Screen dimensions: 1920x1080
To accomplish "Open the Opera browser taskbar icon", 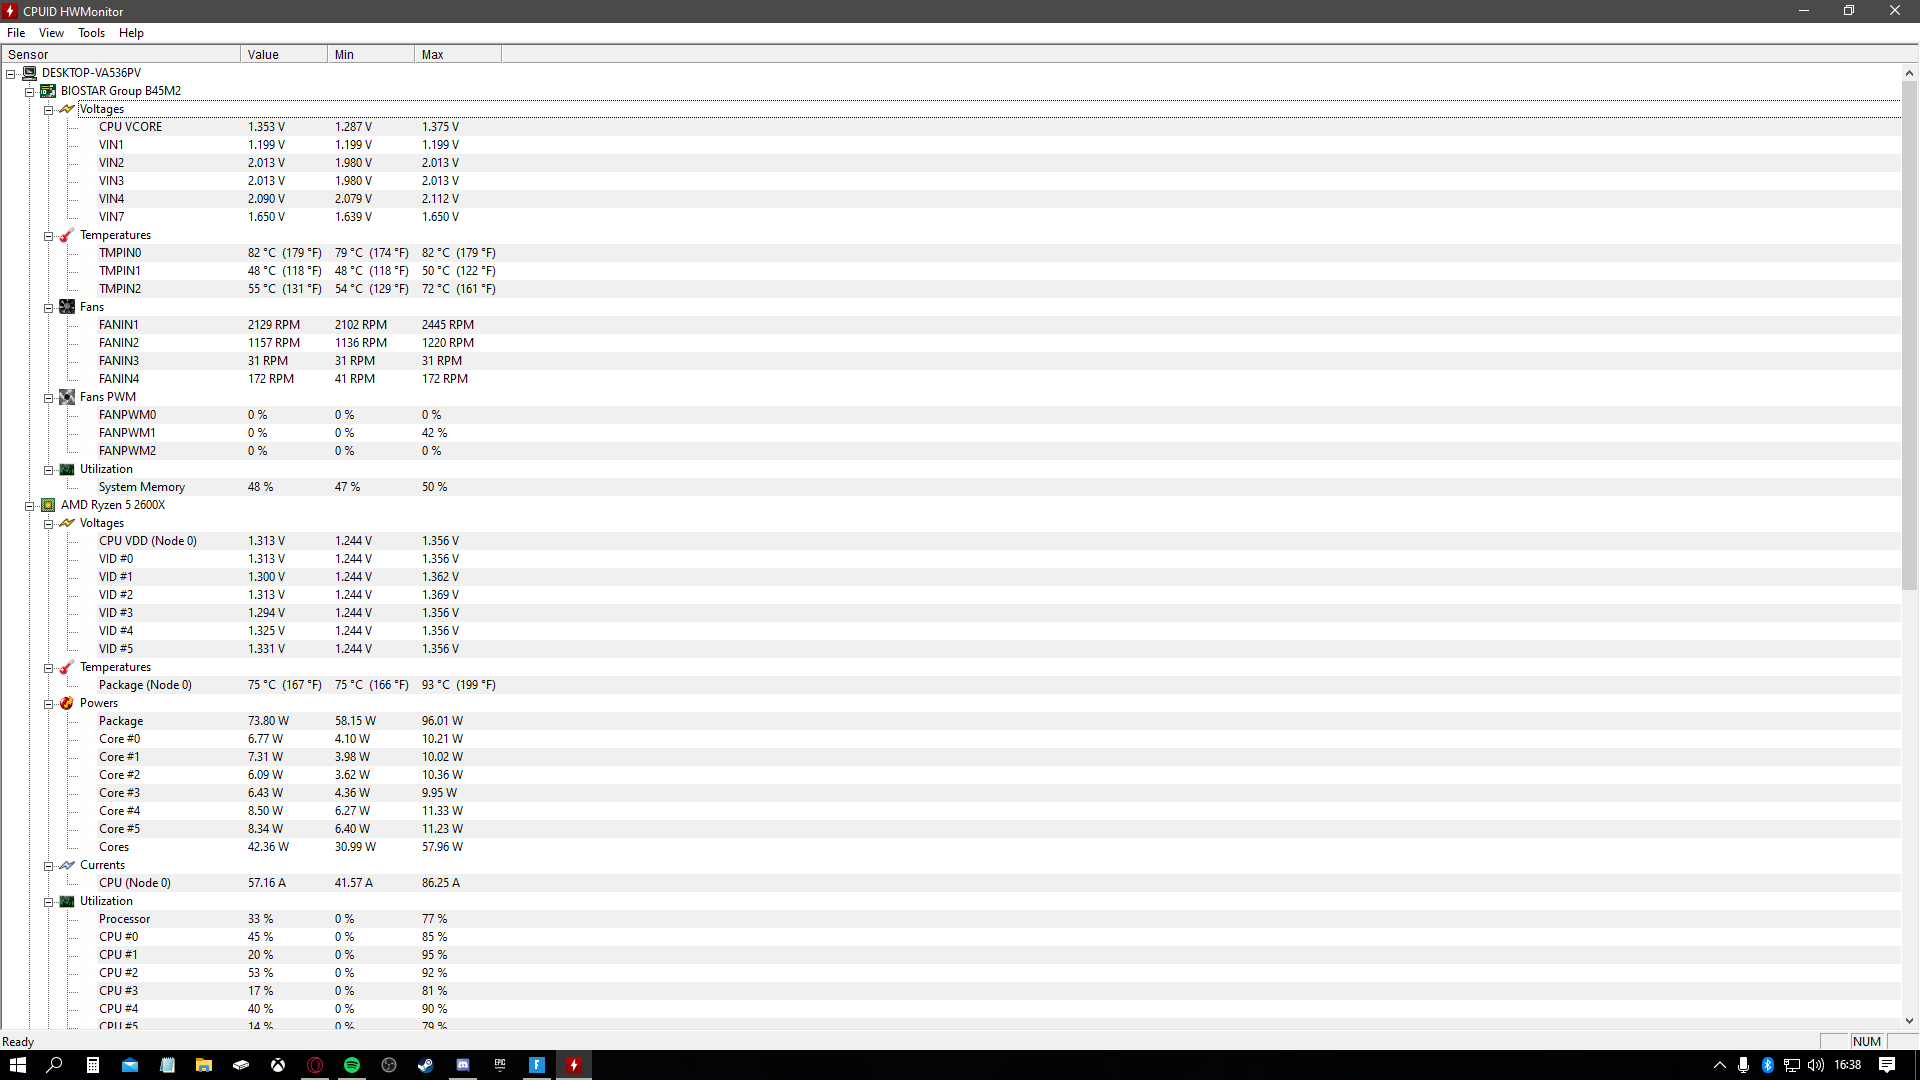I will 315,1065.
